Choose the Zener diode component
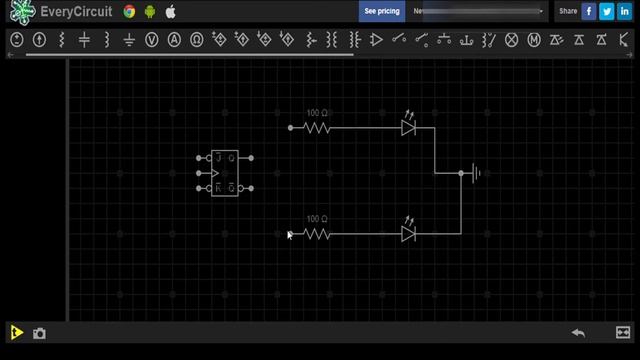Screen dimensions: 640x360 601,40
